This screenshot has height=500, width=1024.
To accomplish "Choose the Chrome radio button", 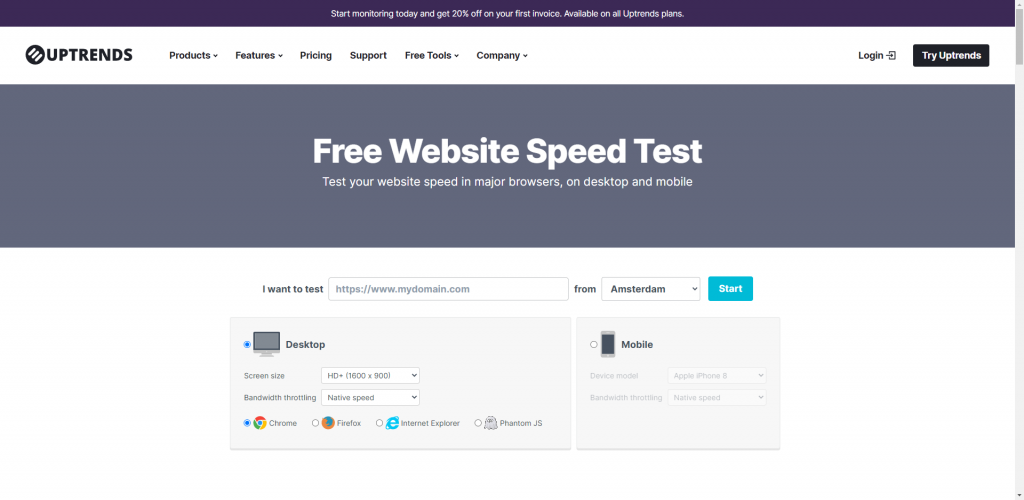I will click(x=247, y=423).
